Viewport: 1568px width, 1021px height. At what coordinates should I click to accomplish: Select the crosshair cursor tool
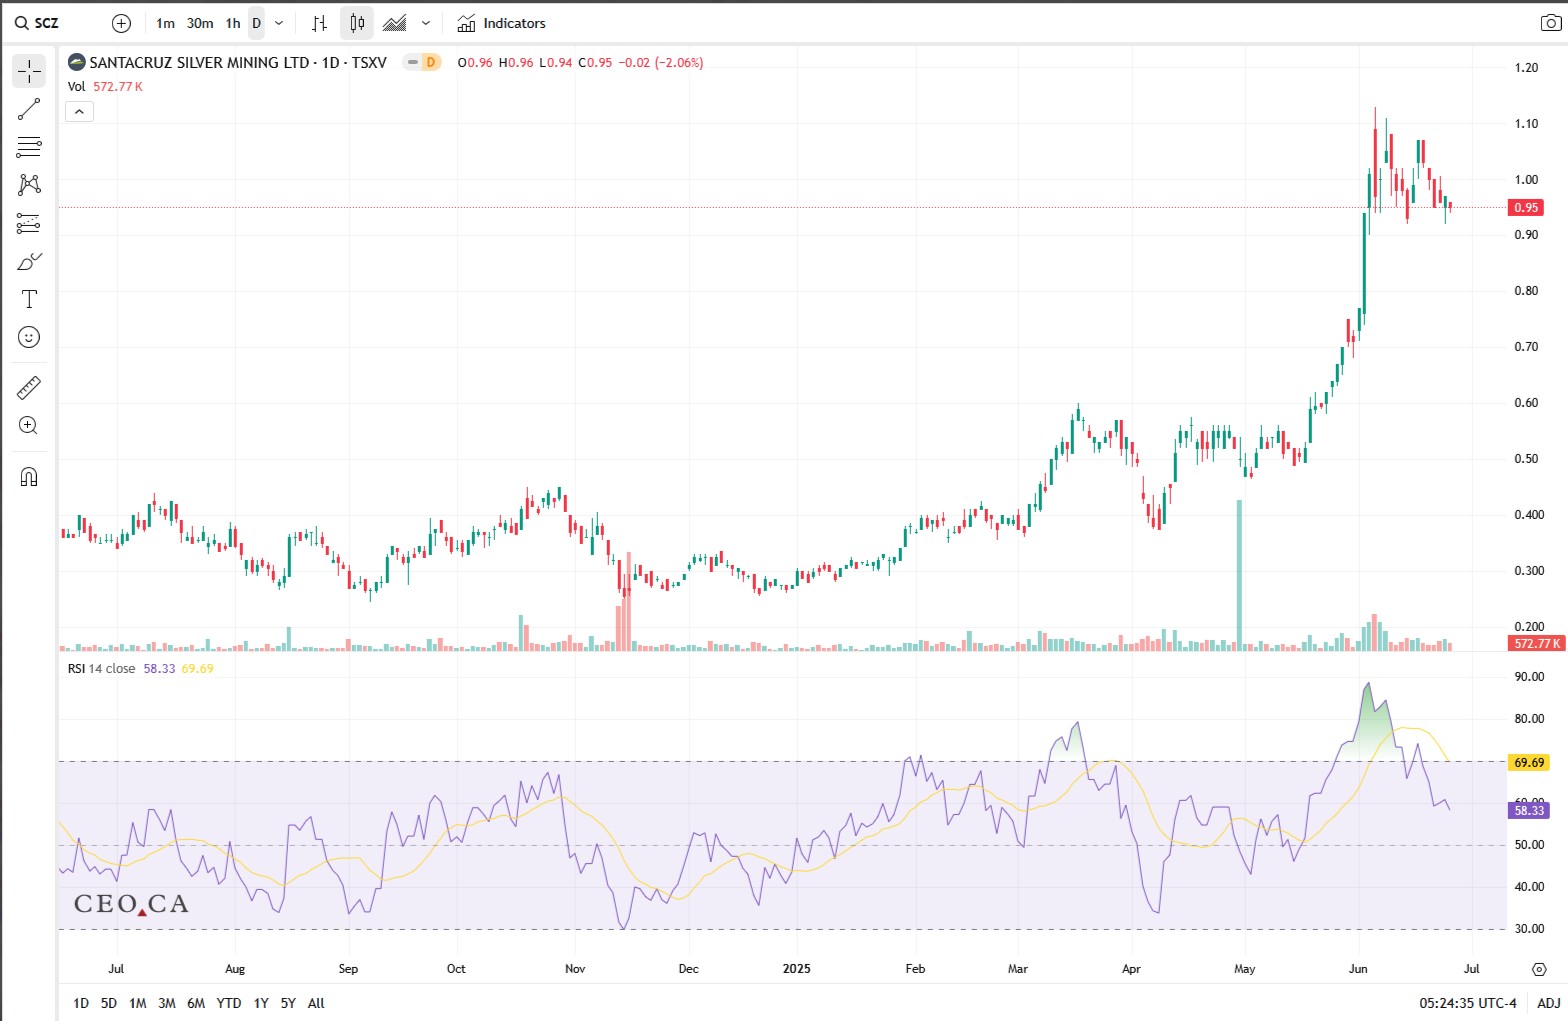29,71
